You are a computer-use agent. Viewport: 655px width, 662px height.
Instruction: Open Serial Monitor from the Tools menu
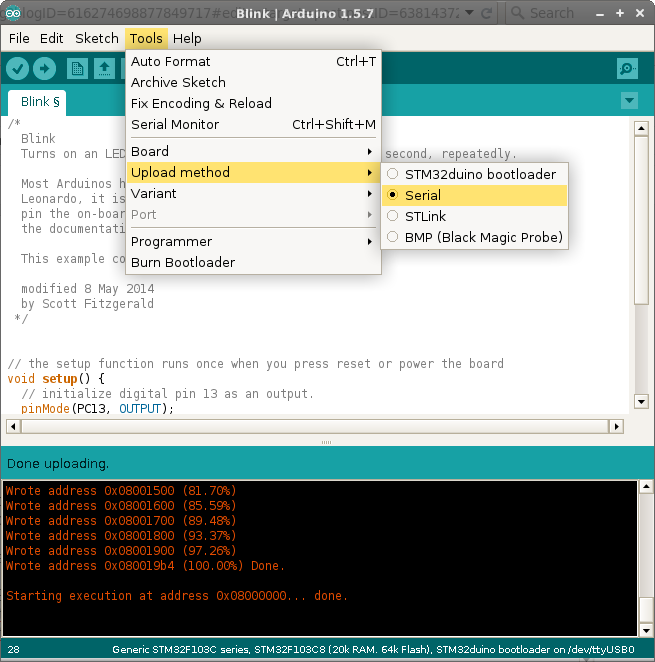pyautogui.click(x=253, y=125)
